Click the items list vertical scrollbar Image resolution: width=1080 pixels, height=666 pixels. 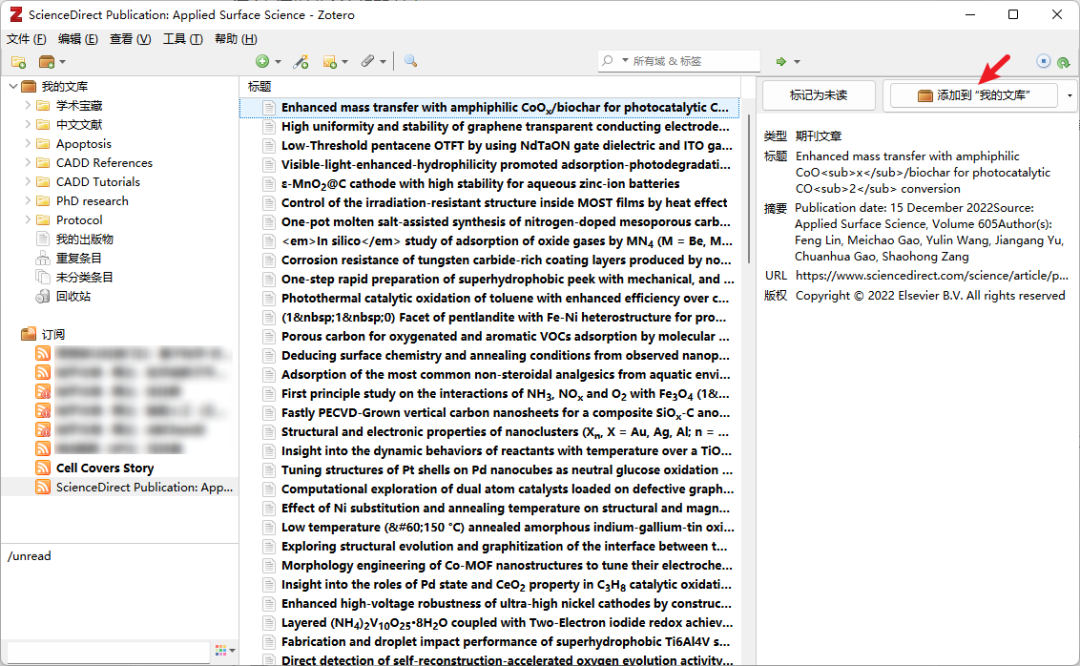(x=749, y=189)
